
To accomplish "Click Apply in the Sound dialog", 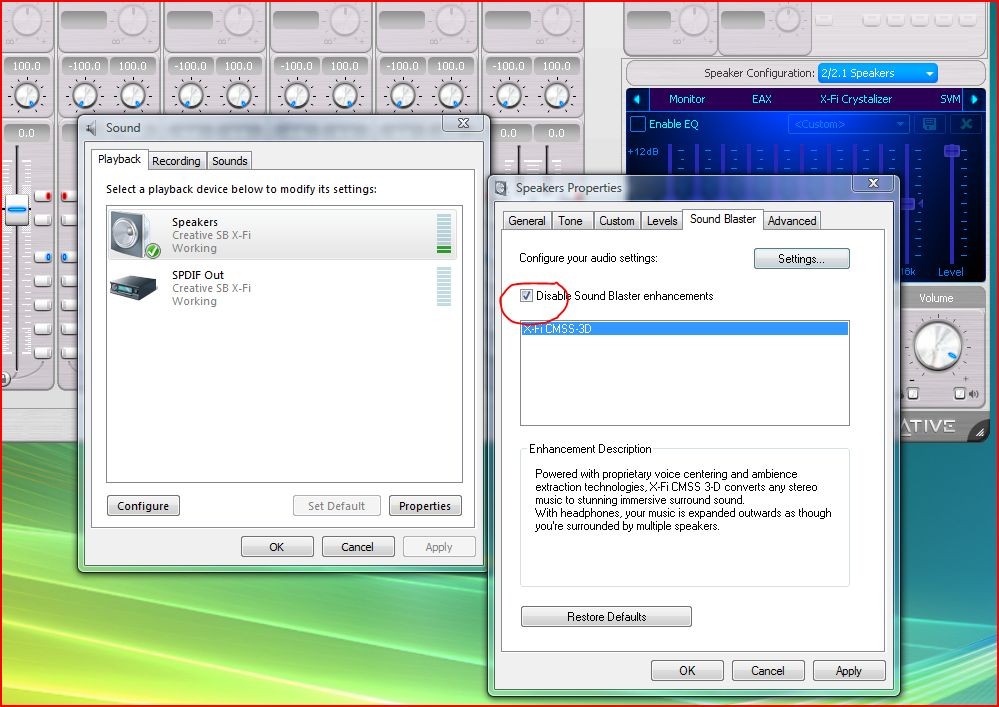I will pyautogui.click(x=439, y=546).
